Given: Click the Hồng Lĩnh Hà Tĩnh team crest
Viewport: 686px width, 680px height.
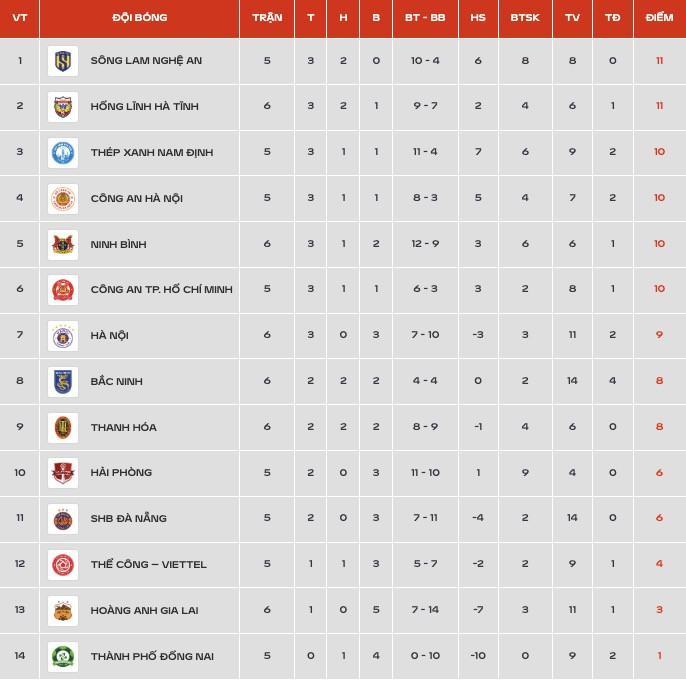Looking at the screenshot, I should tap(63, 107).
